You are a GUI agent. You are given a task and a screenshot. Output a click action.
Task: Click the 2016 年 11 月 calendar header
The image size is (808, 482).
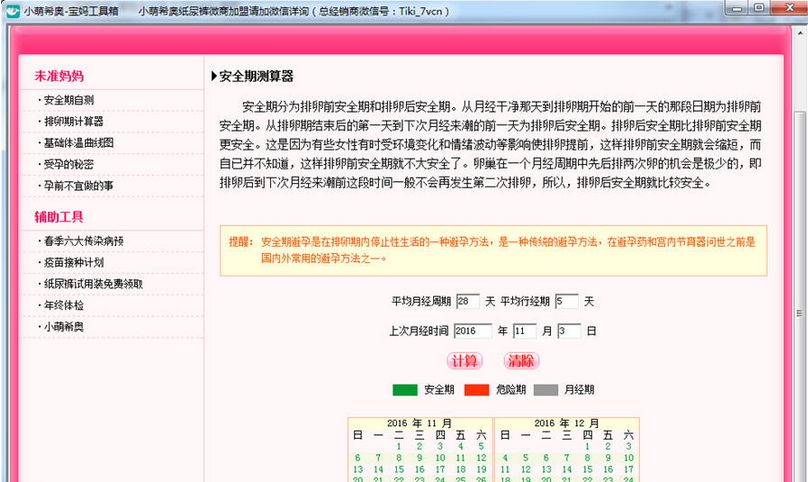419,423
